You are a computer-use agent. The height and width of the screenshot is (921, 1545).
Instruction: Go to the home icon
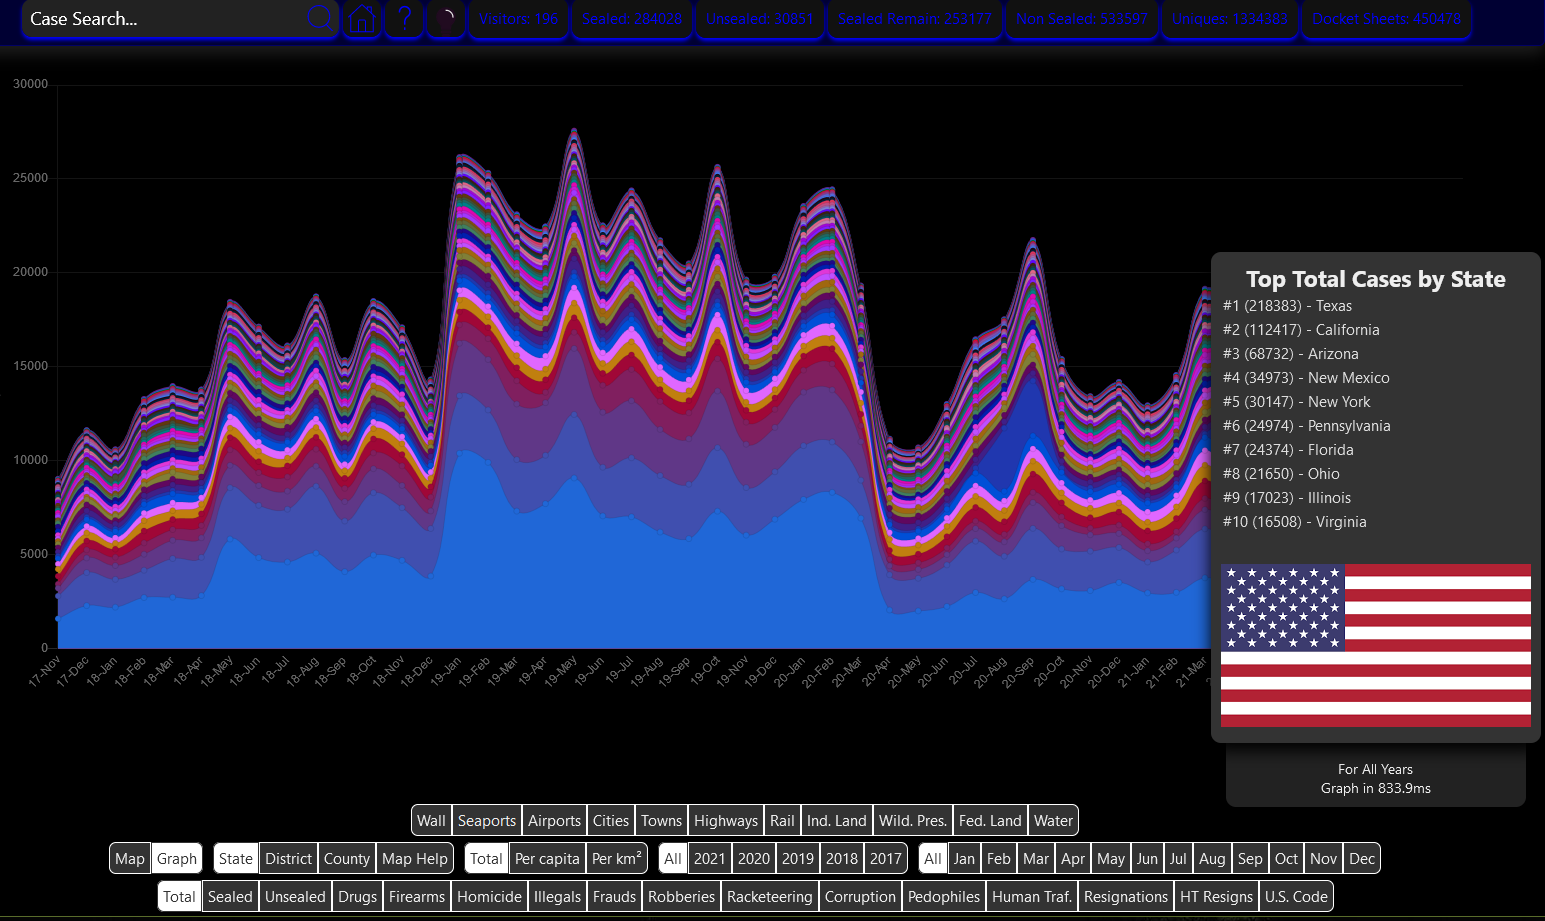pyautogui.click(x=362, y=19)
